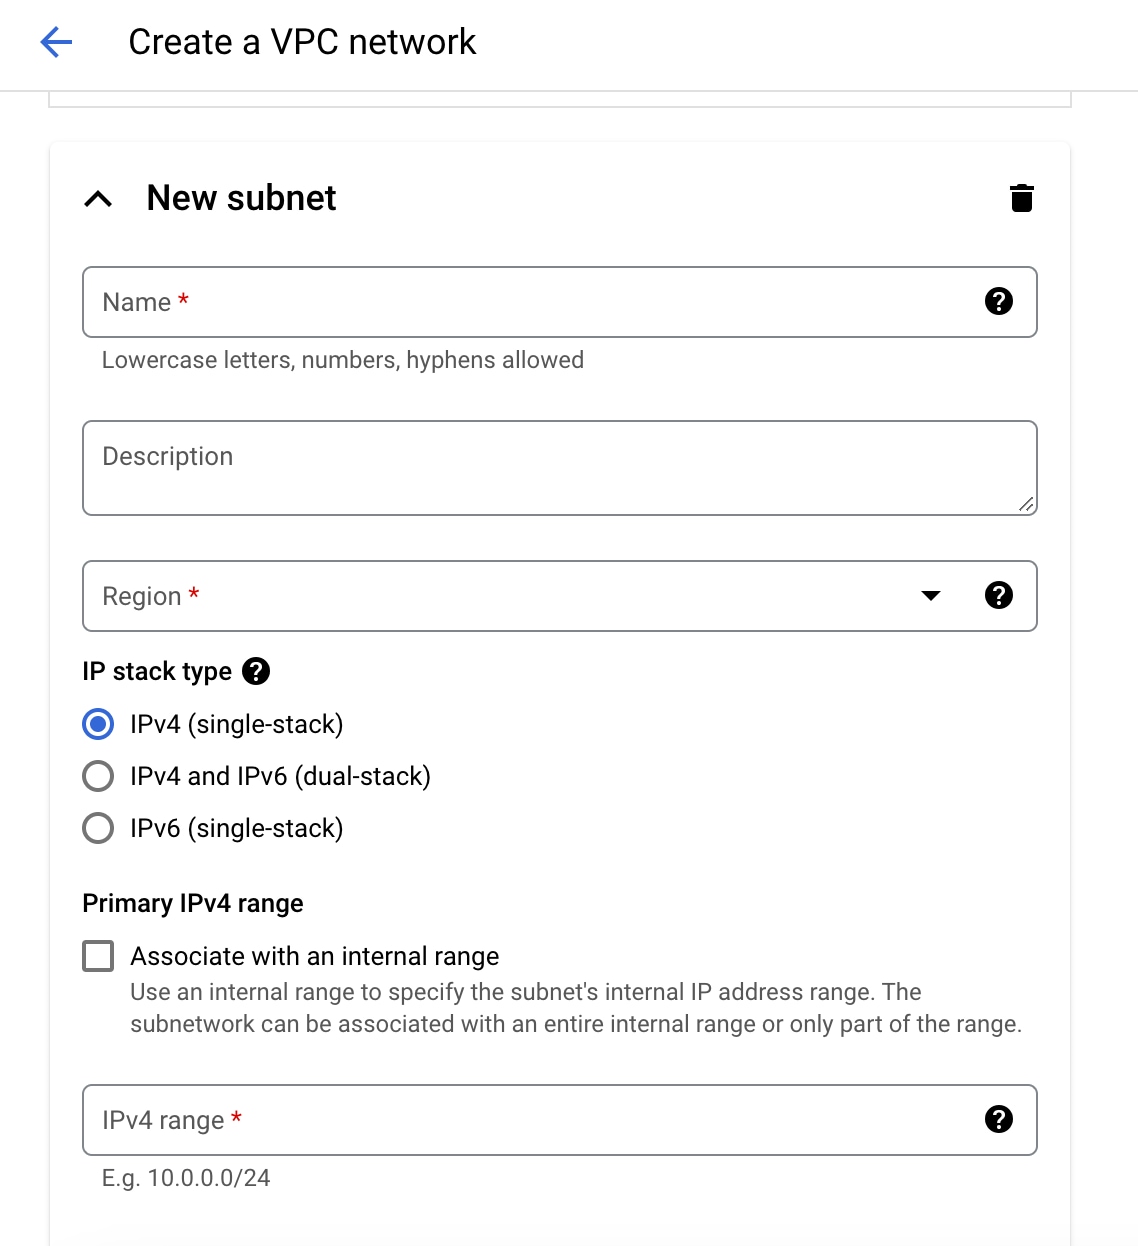Select IPv4 (single-stack) radio option

pos(98,724)
